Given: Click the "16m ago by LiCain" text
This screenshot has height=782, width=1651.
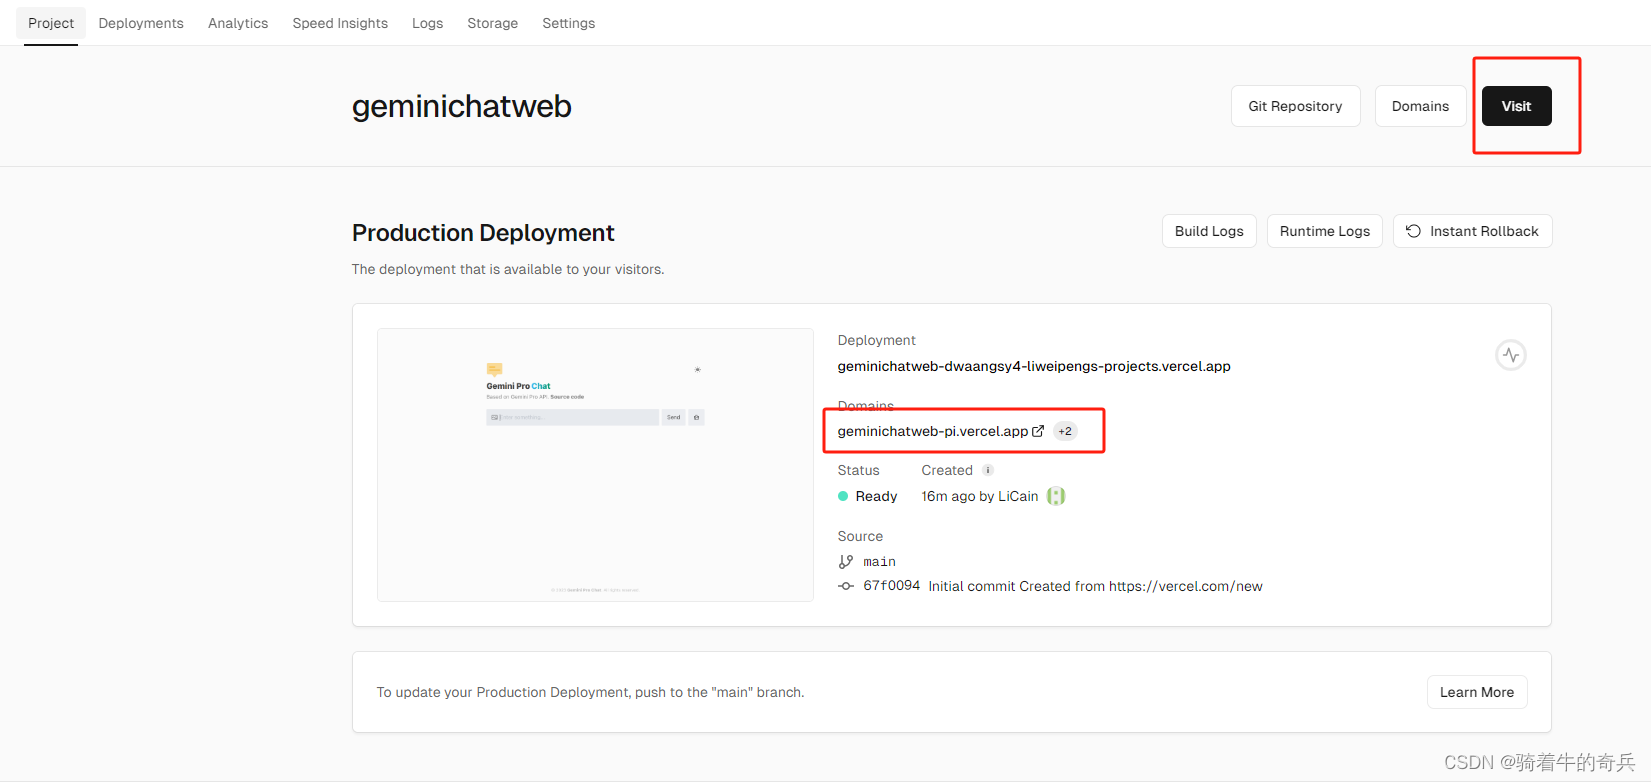Looking at the screenshot, I should click(980, 496).
